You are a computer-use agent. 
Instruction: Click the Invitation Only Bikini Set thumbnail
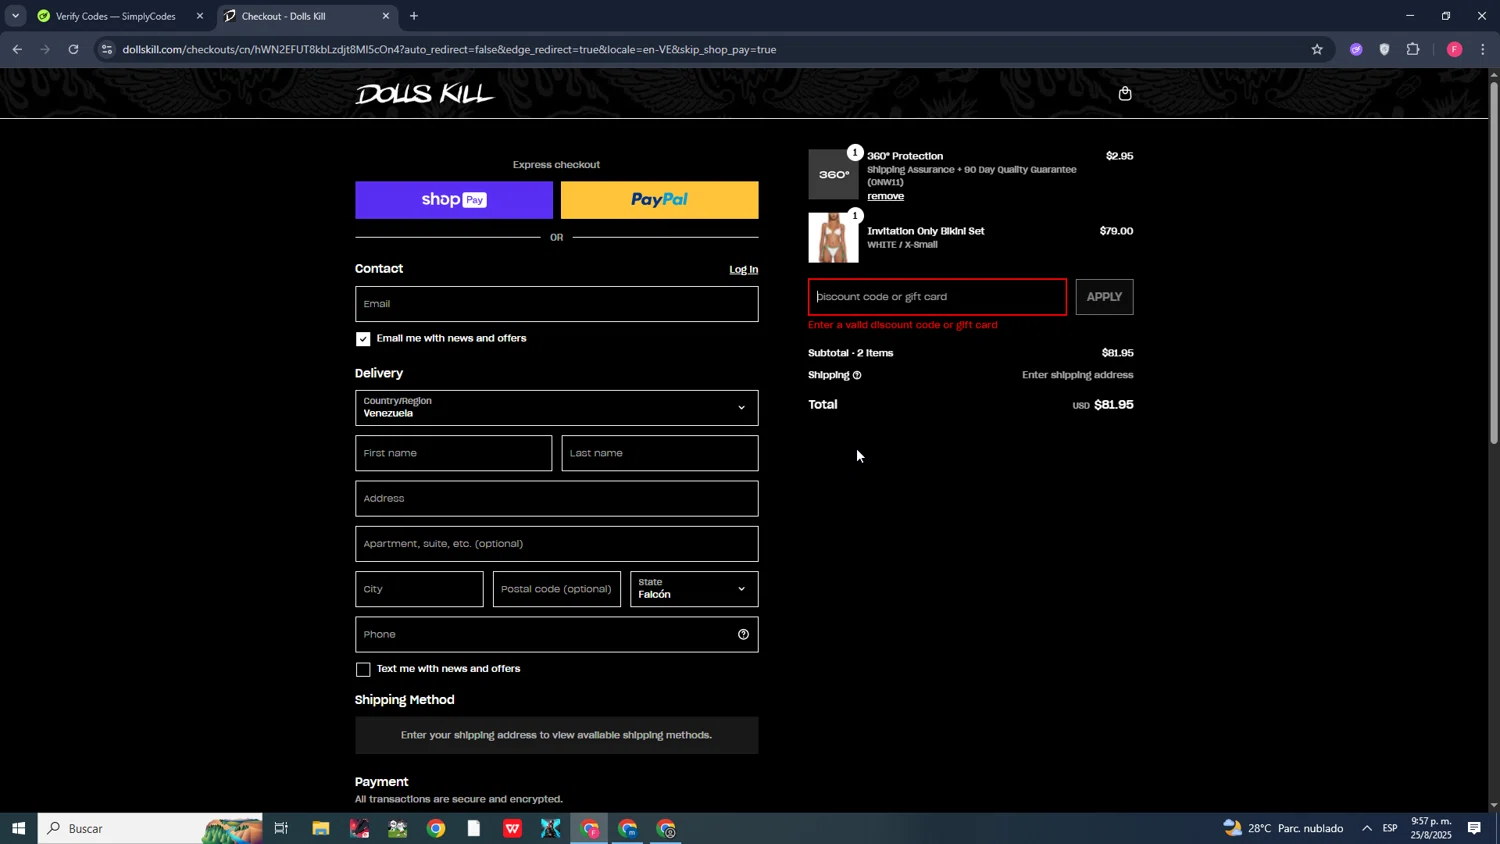[x=833, y=238]
